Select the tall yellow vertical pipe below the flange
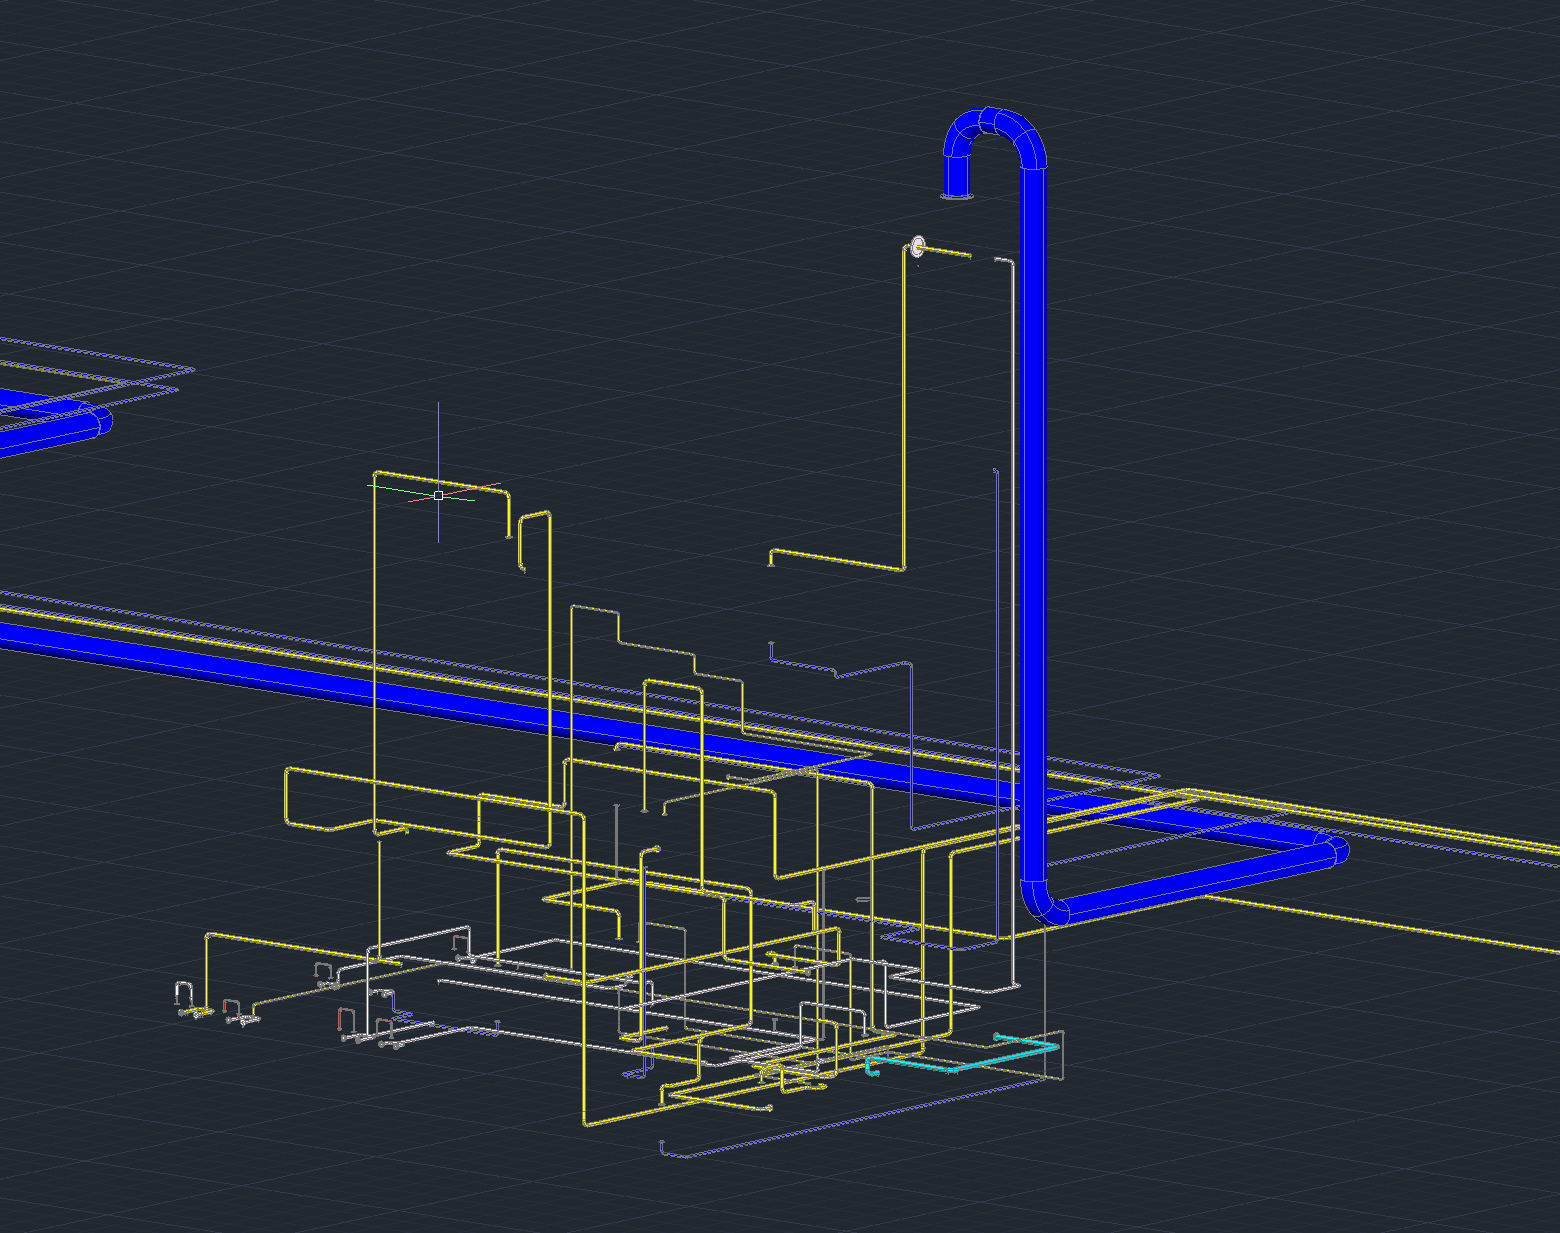The height and width of the screenshot is (1233, 1560). coord(904,410)
